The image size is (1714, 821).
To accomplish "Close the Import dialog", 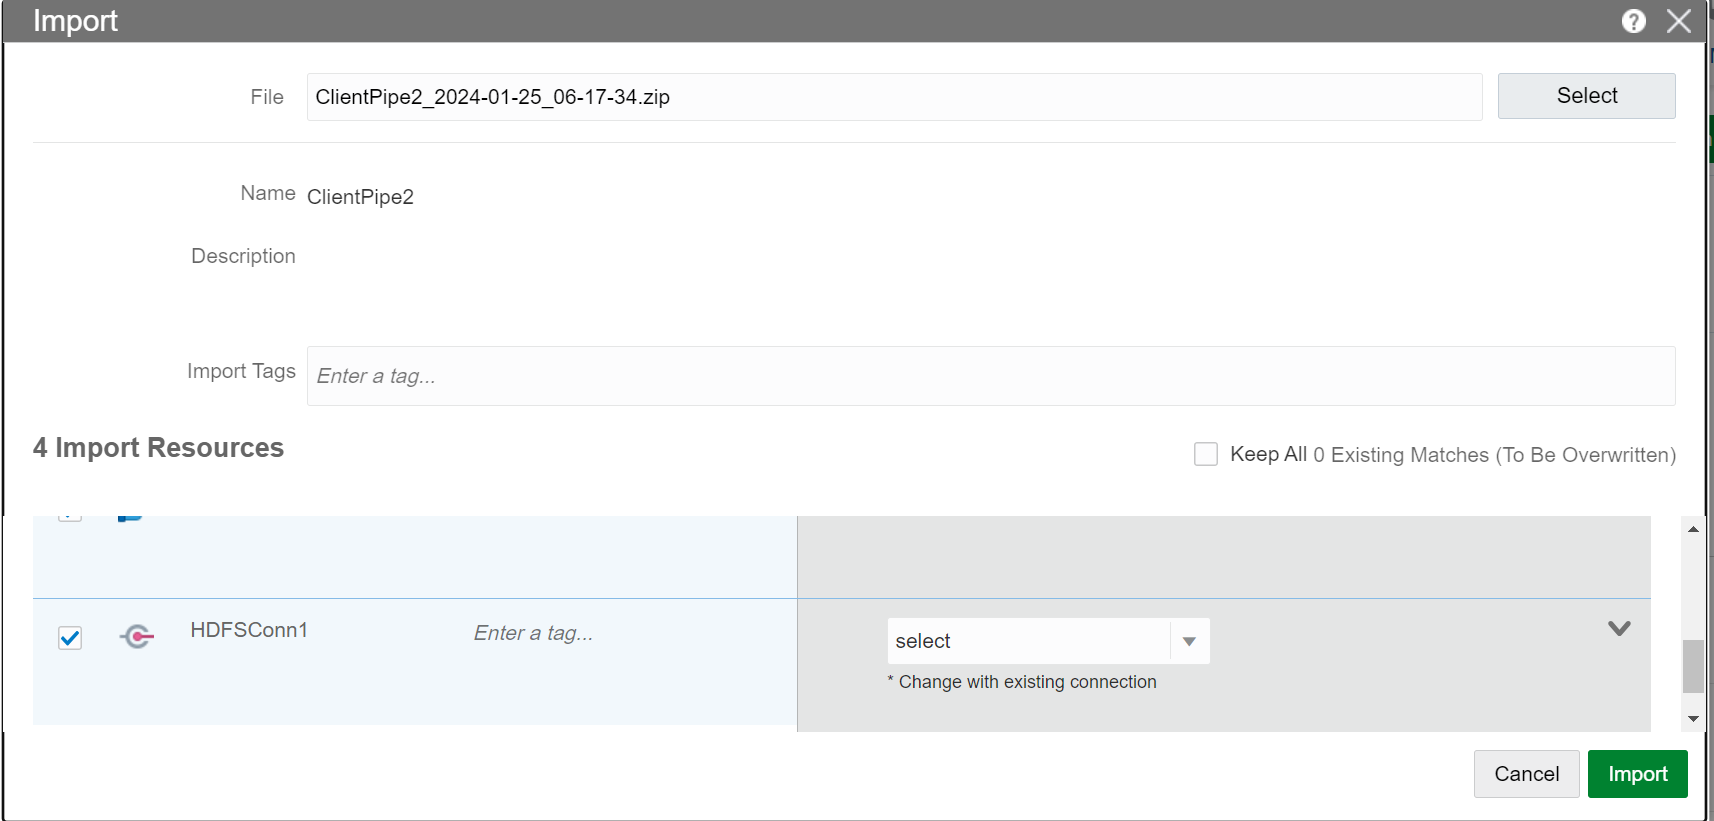I will pyautogui.click(x=1679, y=21).
